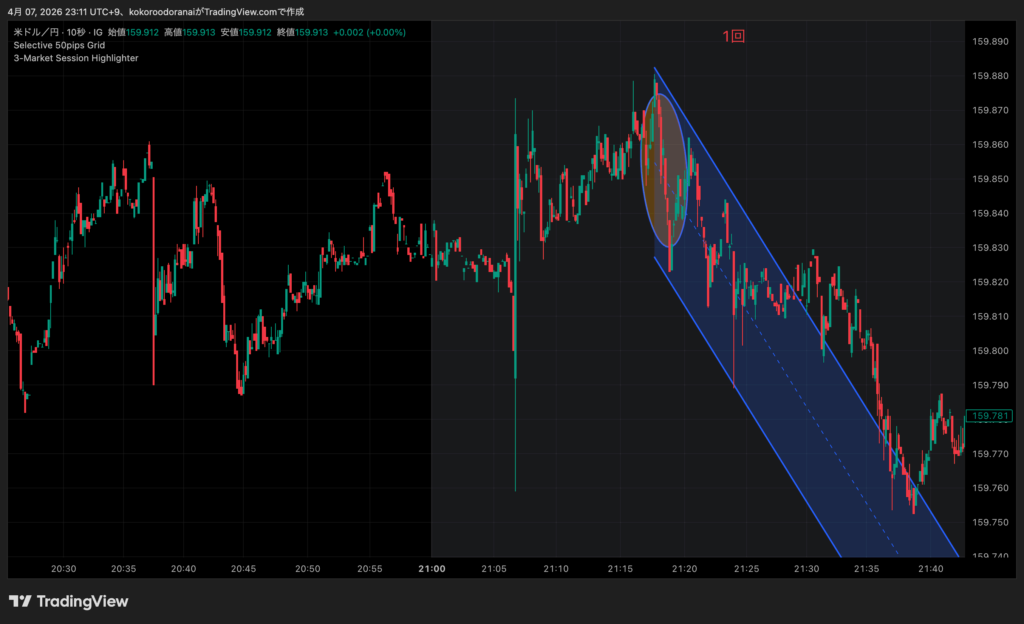The height and width of the screenshot is (624, 1024).
Task: Click the 20:30 label on time axis
Action: (x=63, y=568)
